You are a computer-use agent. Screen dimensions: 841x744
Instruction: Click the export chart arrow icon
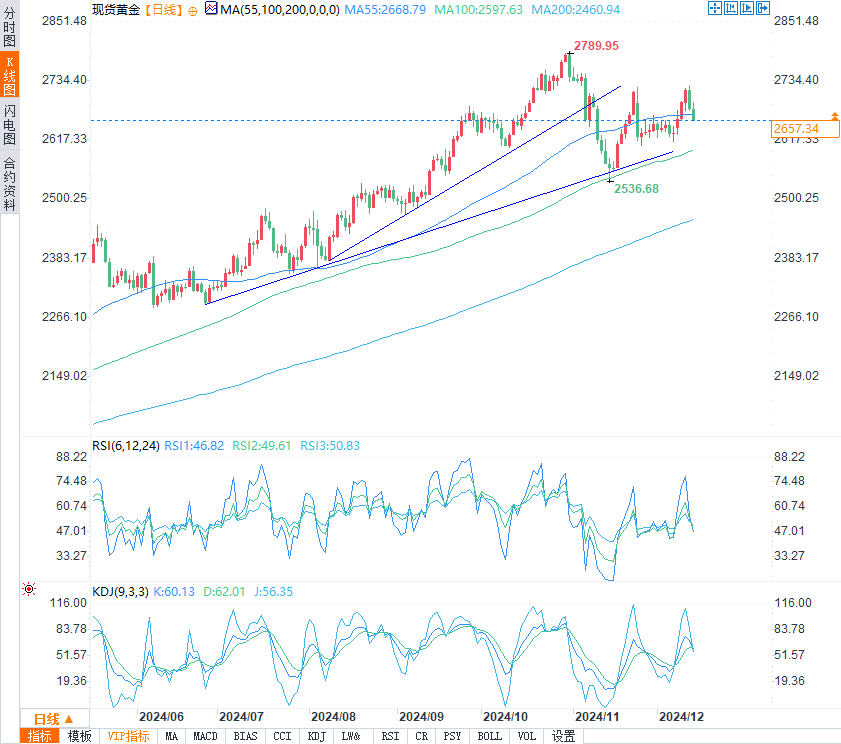click(x=763, y=8)
